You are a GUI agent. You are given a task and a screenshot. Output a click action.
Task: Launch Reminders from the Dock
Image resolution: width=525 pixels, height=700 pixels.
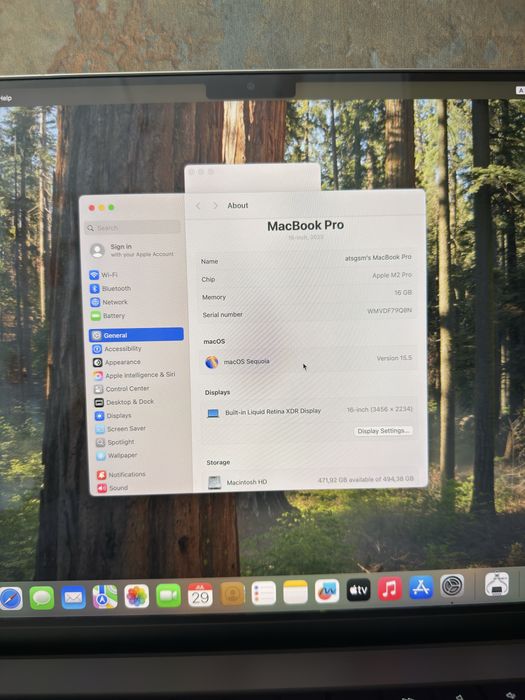263,593
